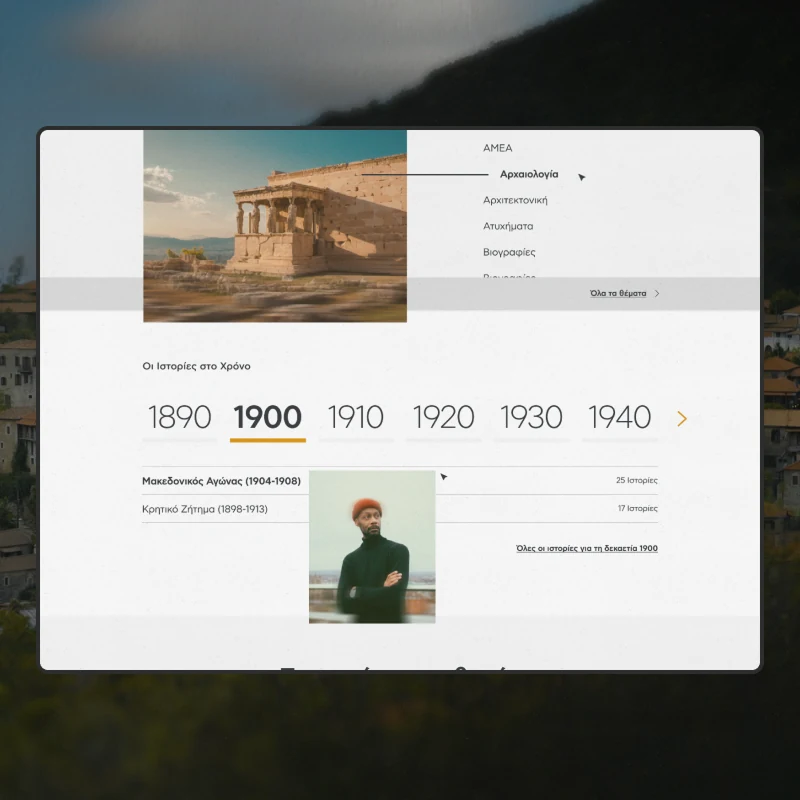Viewport: 800px width, 800px height.
Task: Select the Αρχαιολογία topic
Action: 529,174
